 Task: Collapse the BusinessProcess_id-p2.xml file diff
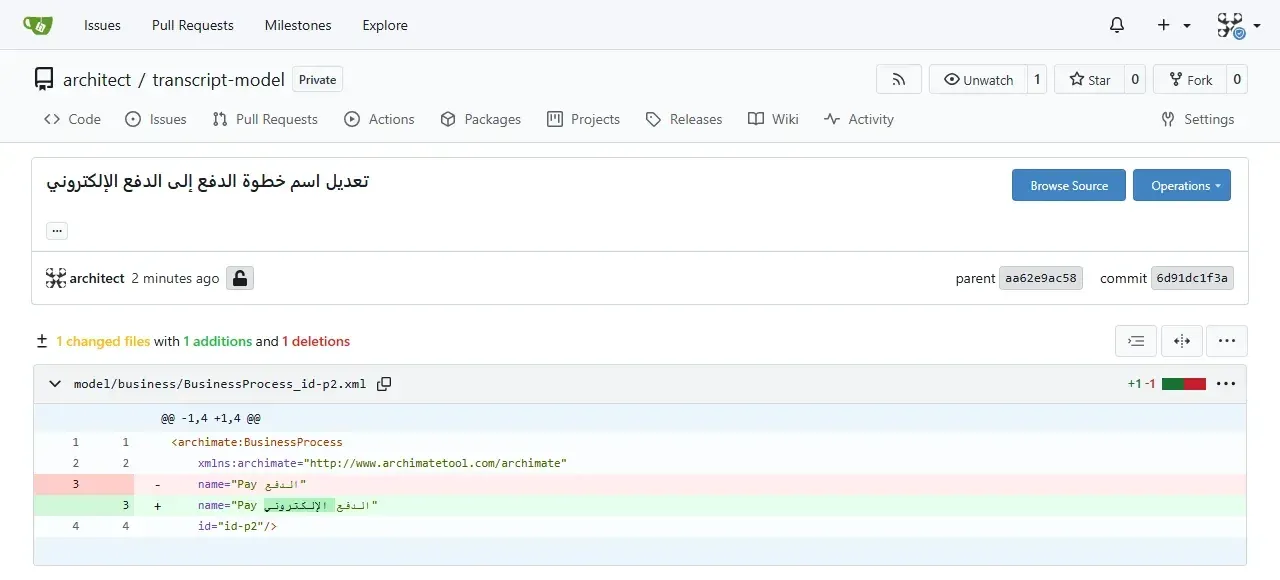53,384
